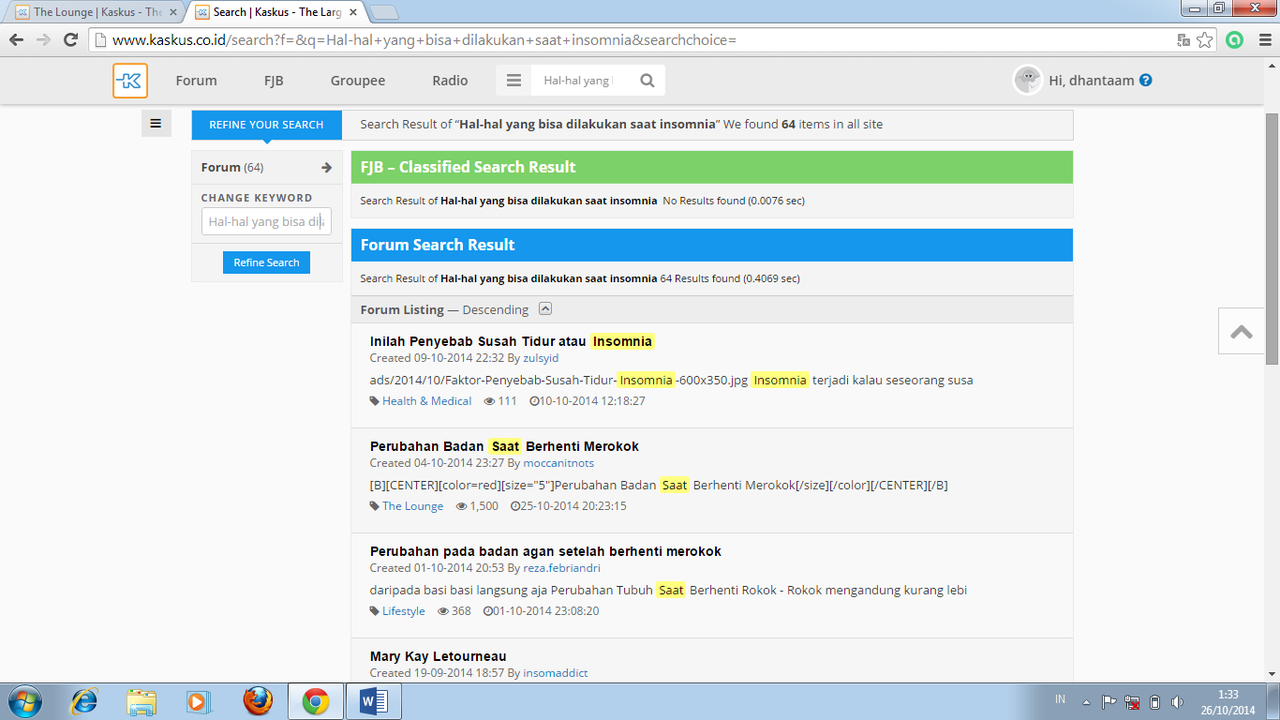This screenshot has height=720, width=1280.
Task: Click the scroll-to-top chevron button
Action: click(1242, 331)
